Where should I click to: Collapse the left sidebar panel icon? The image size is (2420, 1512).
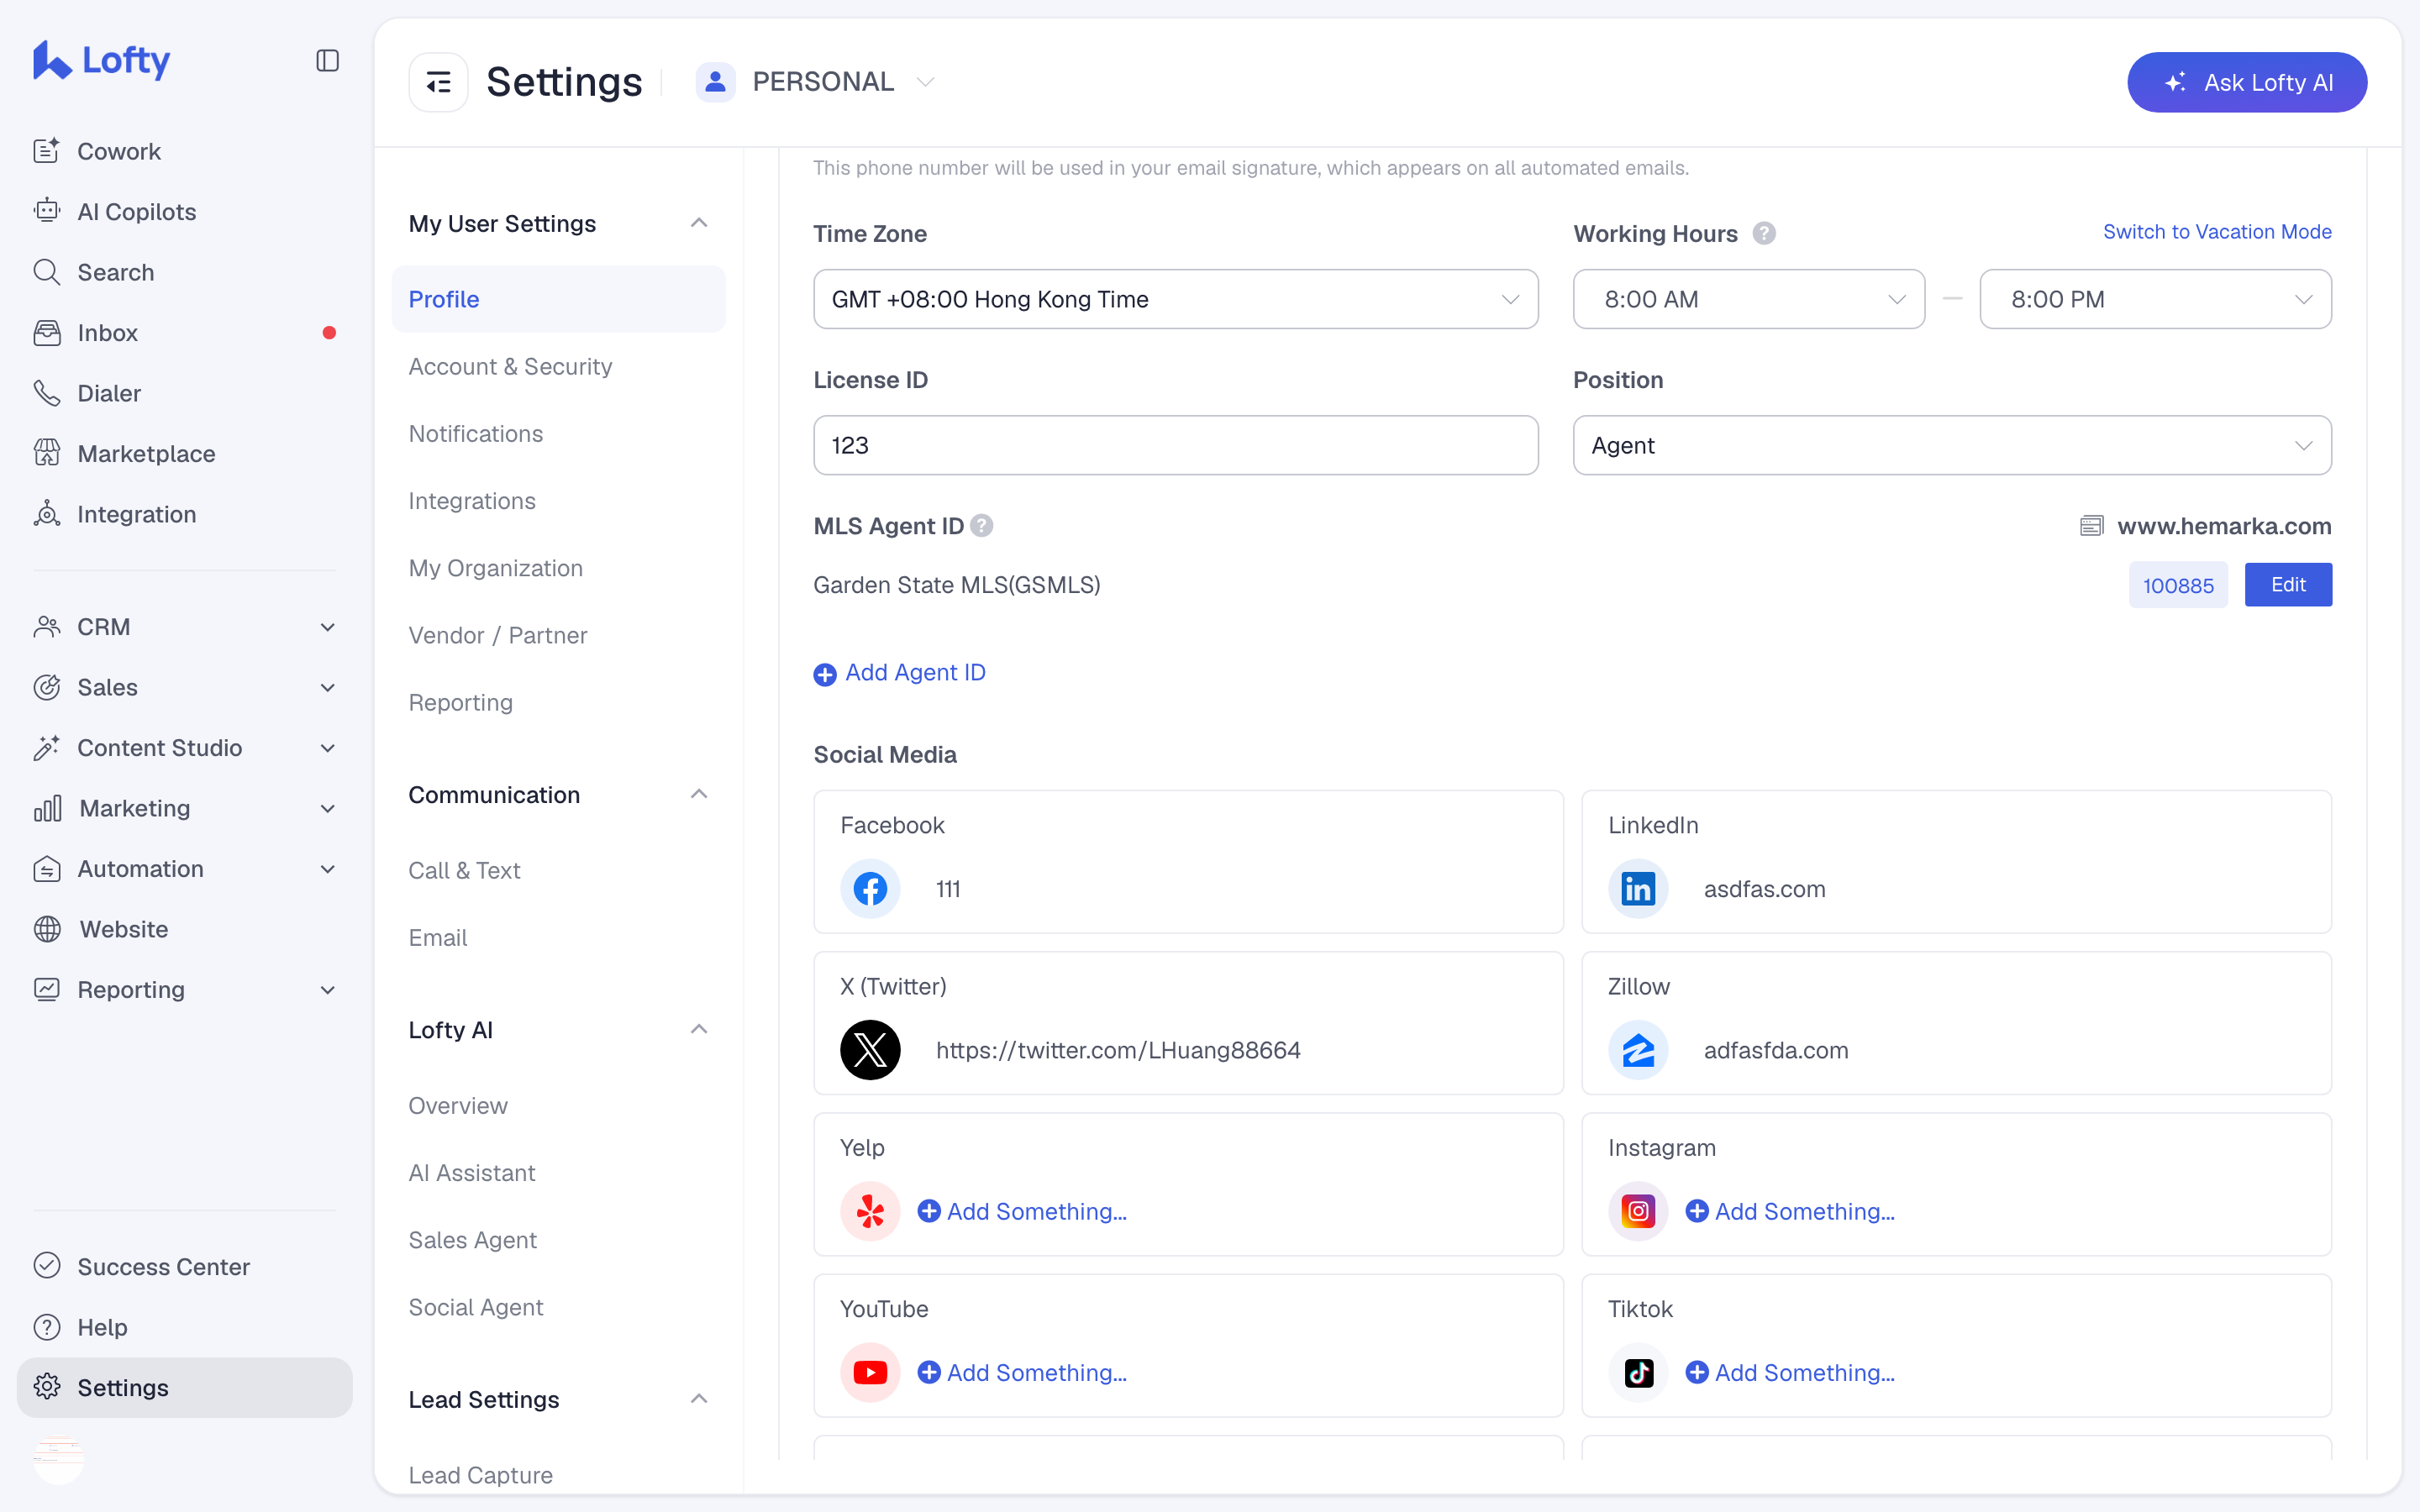[x=327, y=61]
